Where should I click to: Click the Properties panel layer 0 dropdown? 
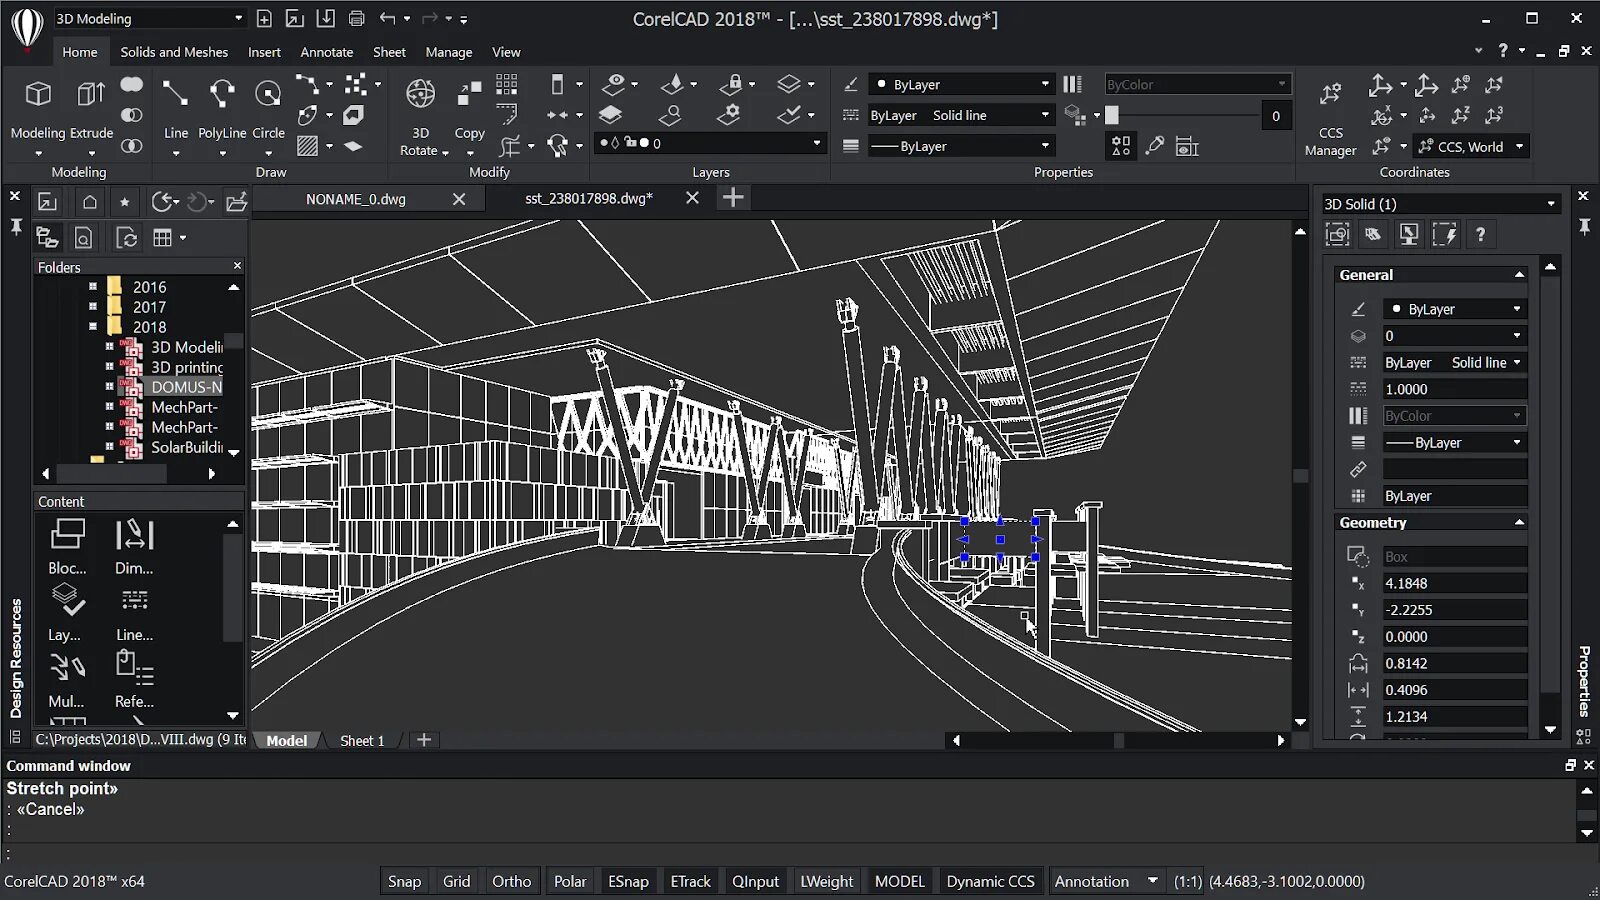point(1455,336)
